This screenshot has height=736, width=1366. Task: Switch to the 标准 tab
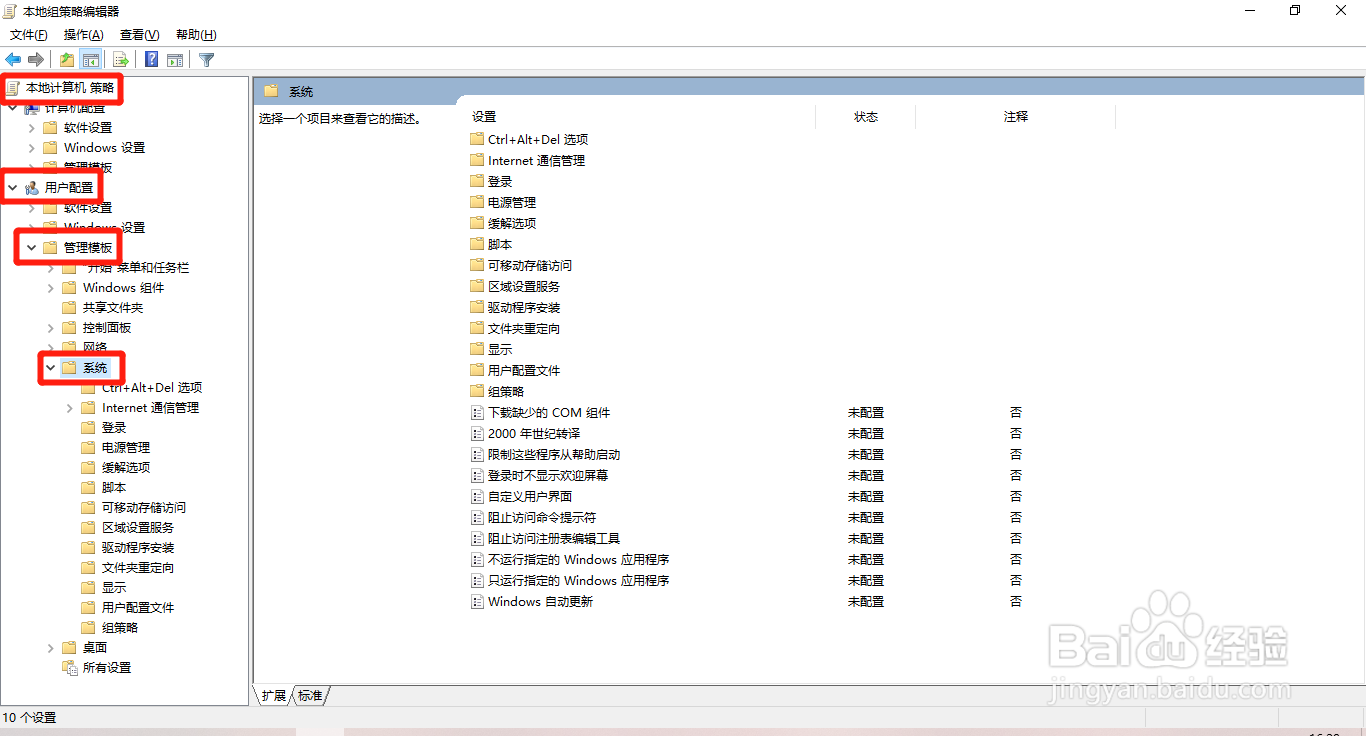(311, 695)
